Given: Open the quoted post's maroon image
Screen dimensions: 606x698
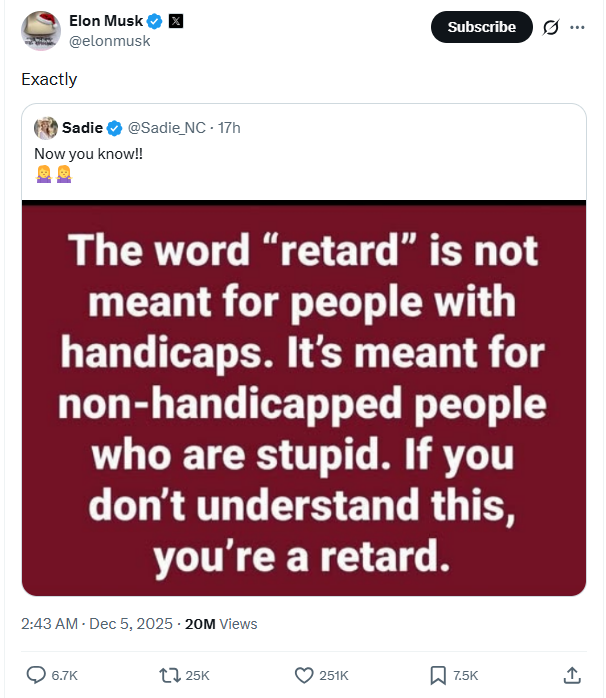Looking at the screenshot, I should click(304, 400).
